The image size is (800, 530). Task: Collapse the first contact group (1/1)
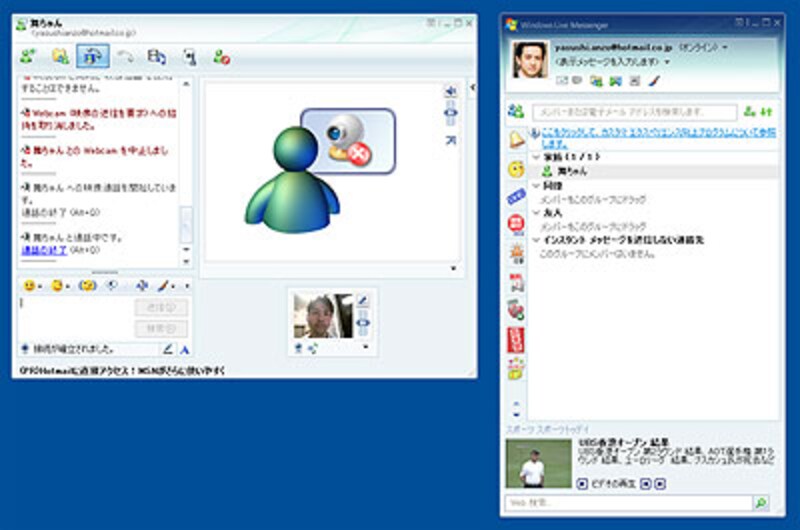[536, 157]
